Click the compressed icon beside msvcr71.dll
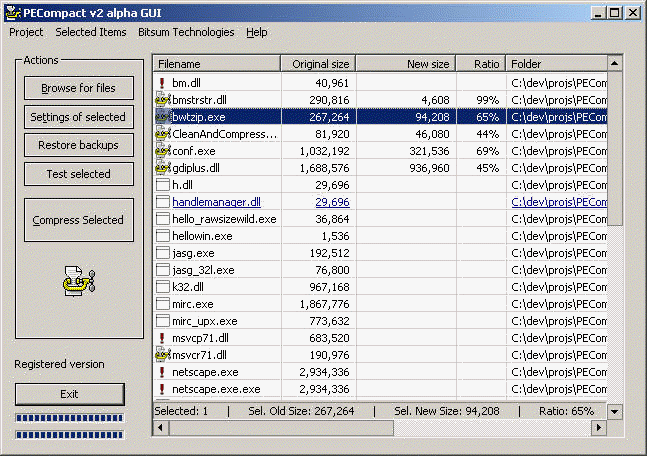This screenshot has width=647, height=456. 163,355
